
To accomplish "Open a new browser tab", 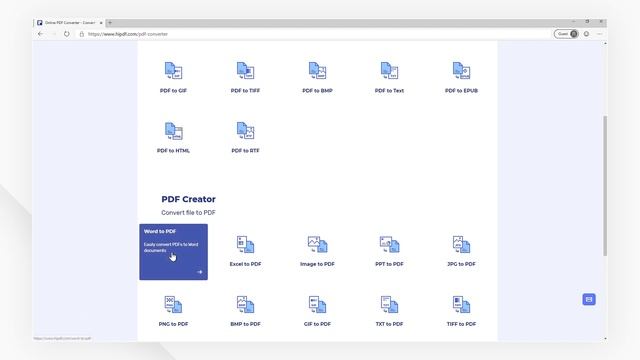I will pos(110,23).
